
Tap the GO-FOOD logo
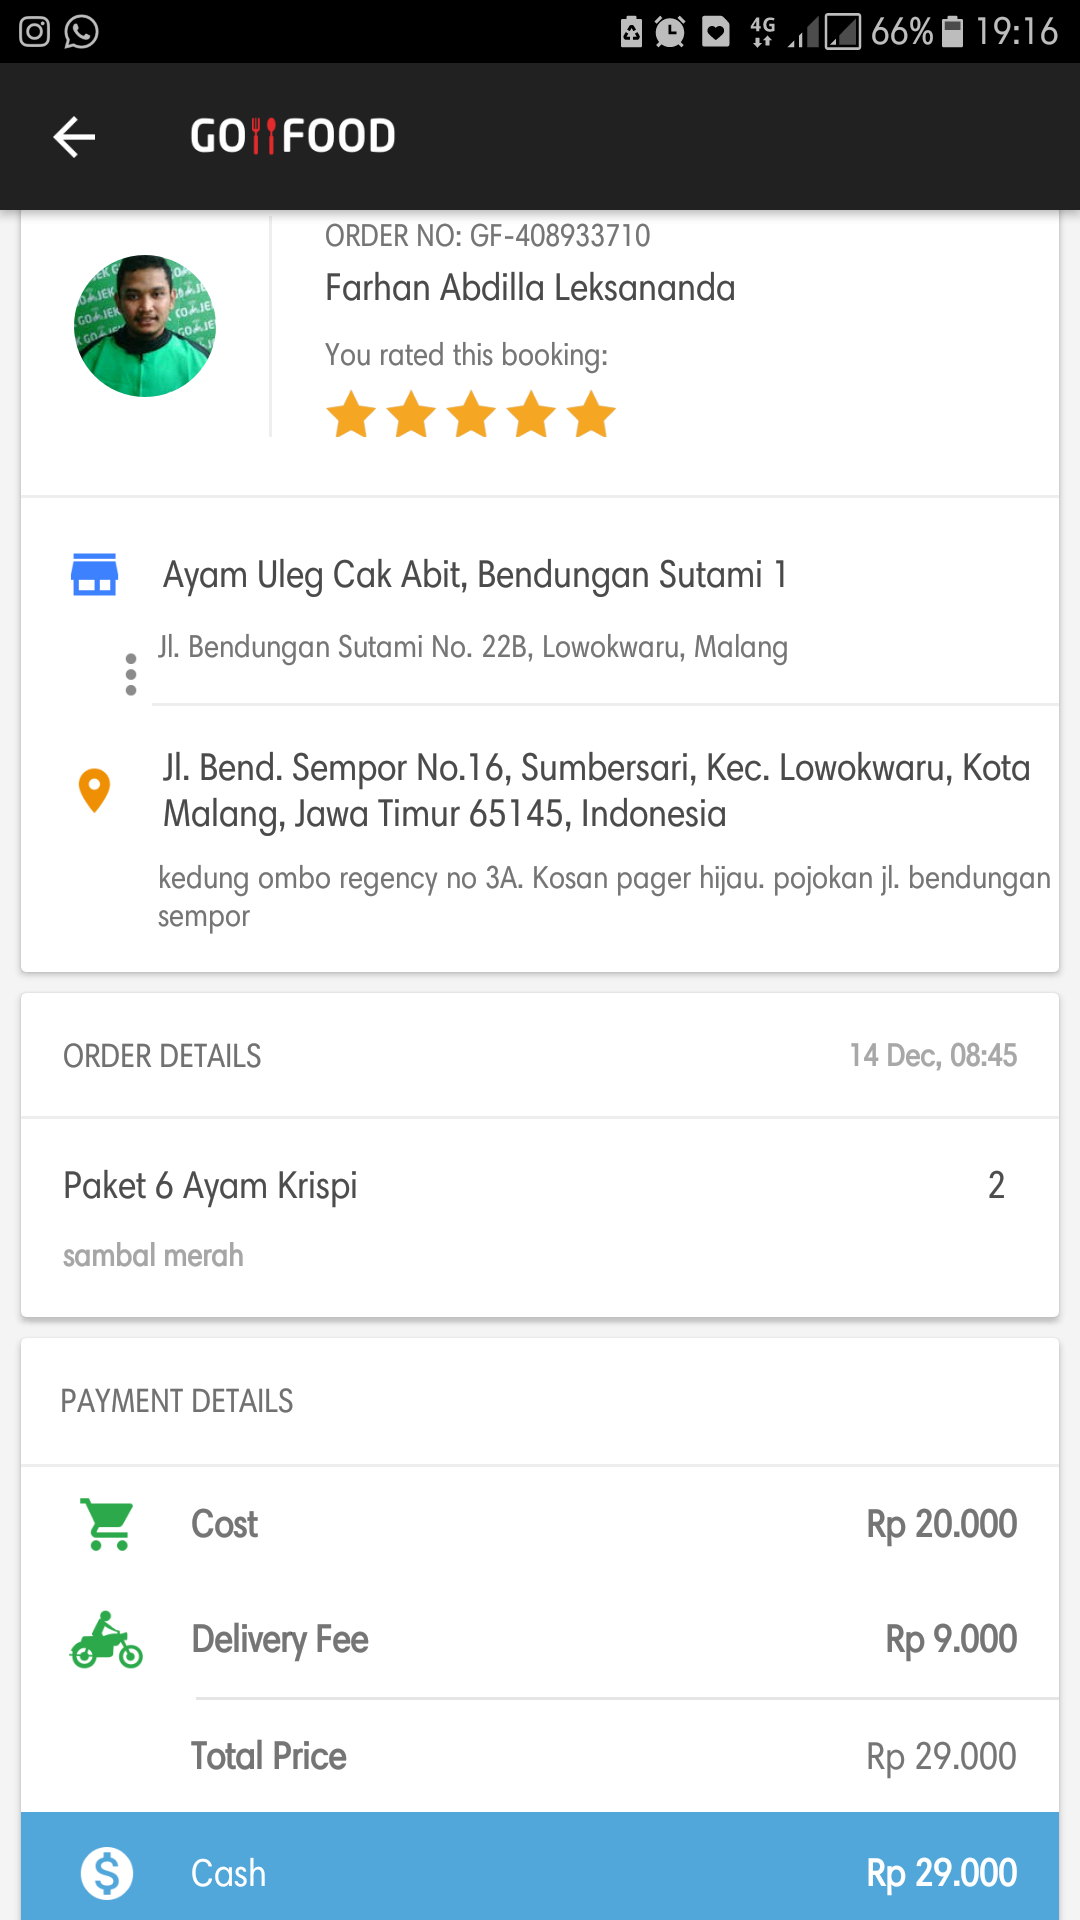tap(293, 136)
